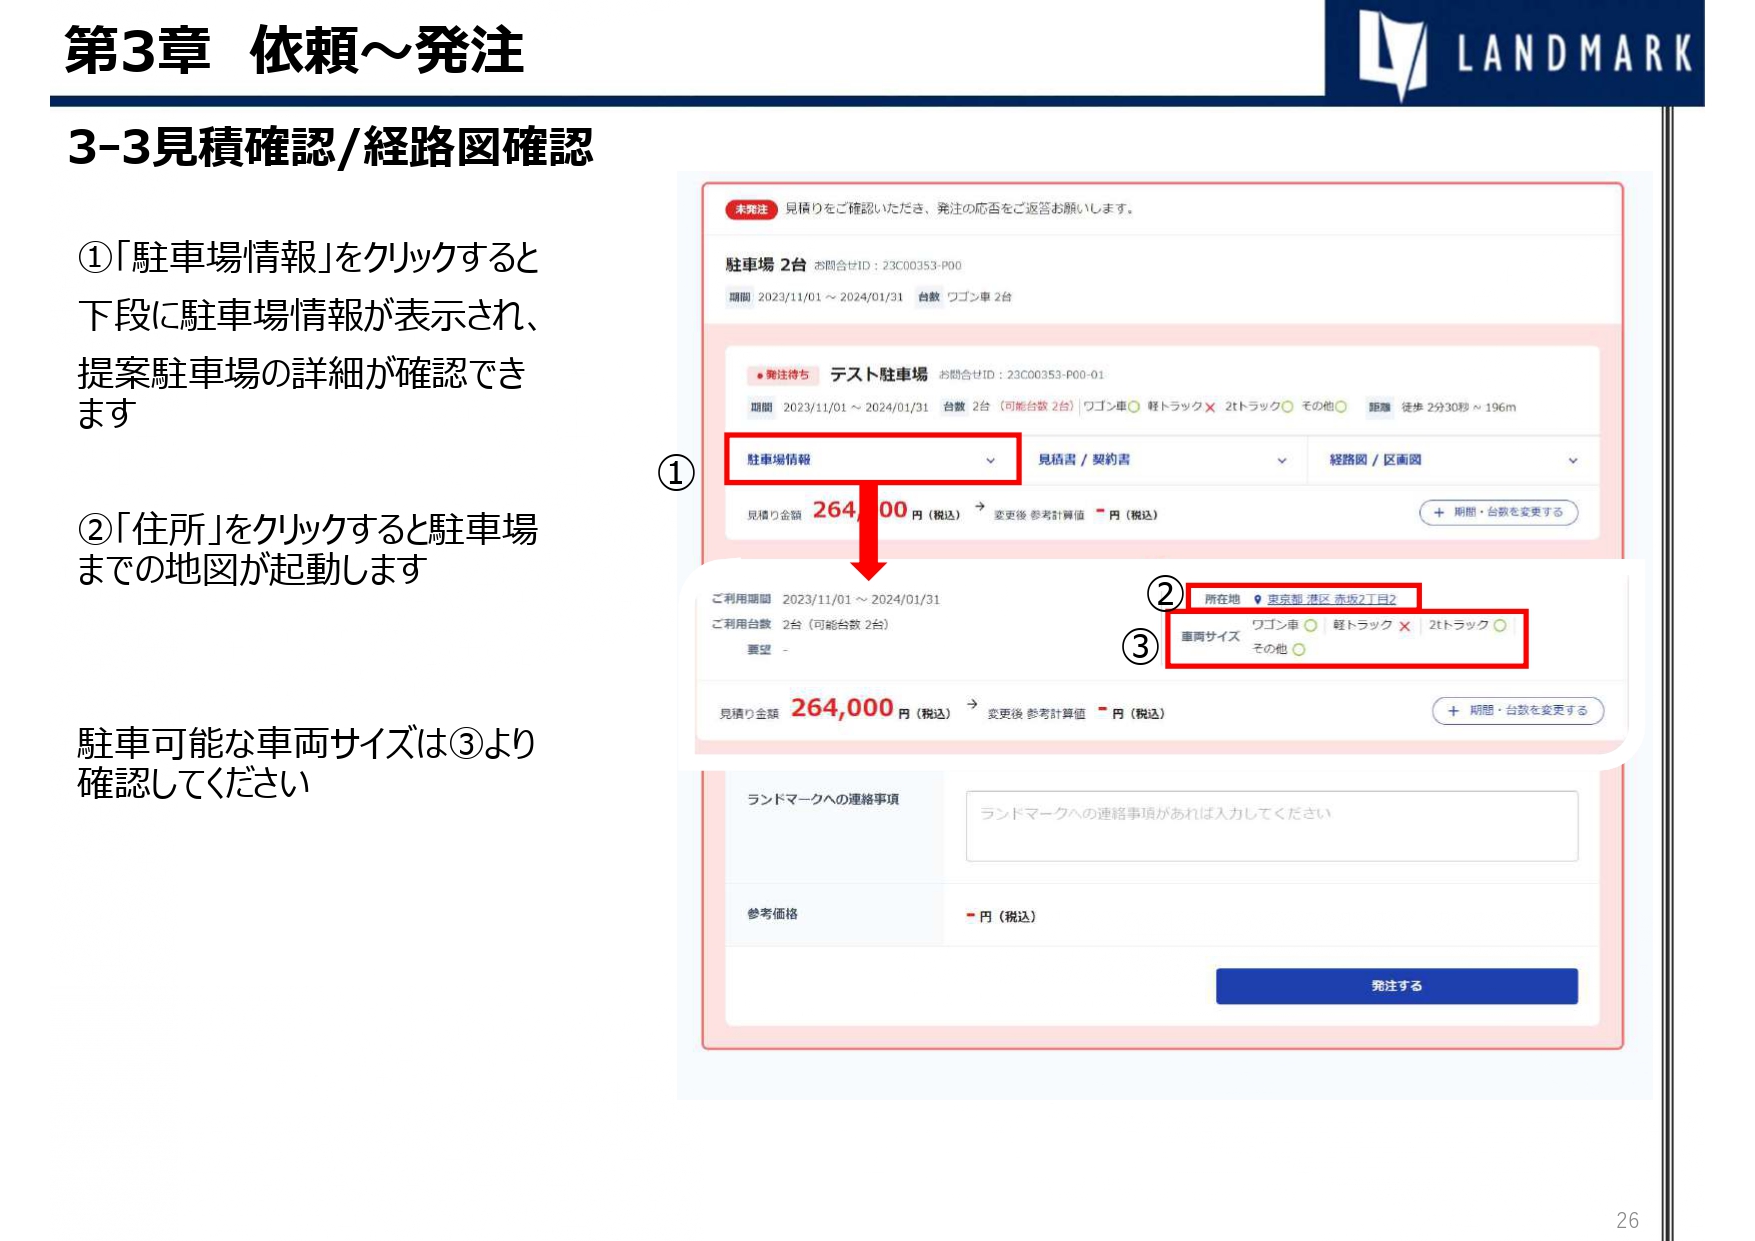
Task: Click the 未発注 status badge
Action: pyautogui.click(x=751, y=209)
